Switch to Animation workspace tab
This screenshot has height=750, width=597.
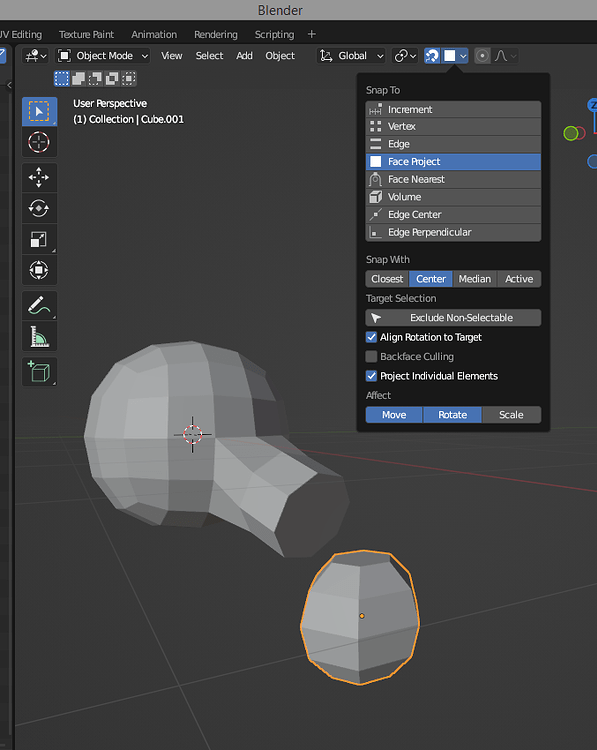[154, 34]
